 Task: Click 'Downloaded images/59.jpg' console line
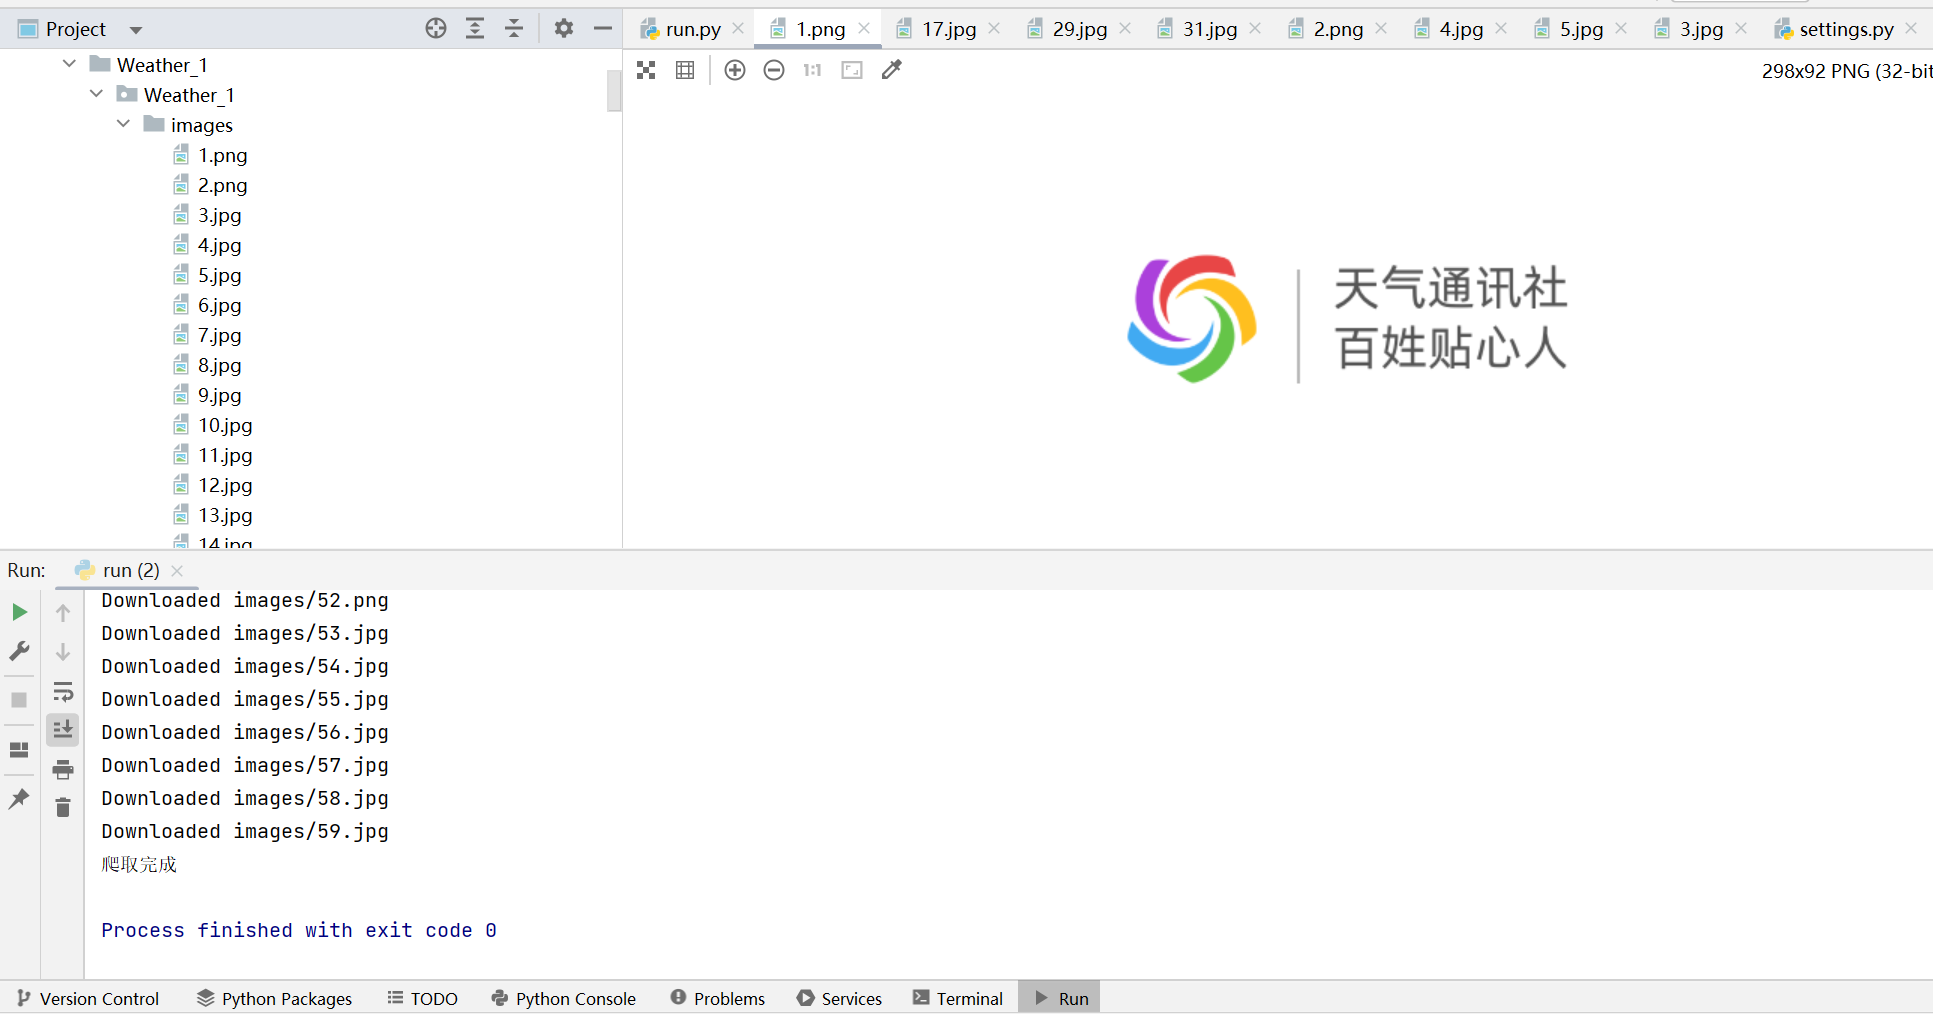[x=245, y=831]
